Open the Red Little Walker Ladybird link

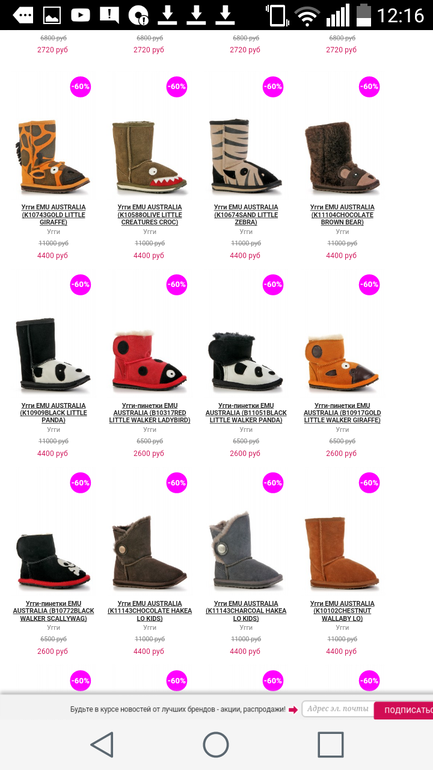[150, 413]
